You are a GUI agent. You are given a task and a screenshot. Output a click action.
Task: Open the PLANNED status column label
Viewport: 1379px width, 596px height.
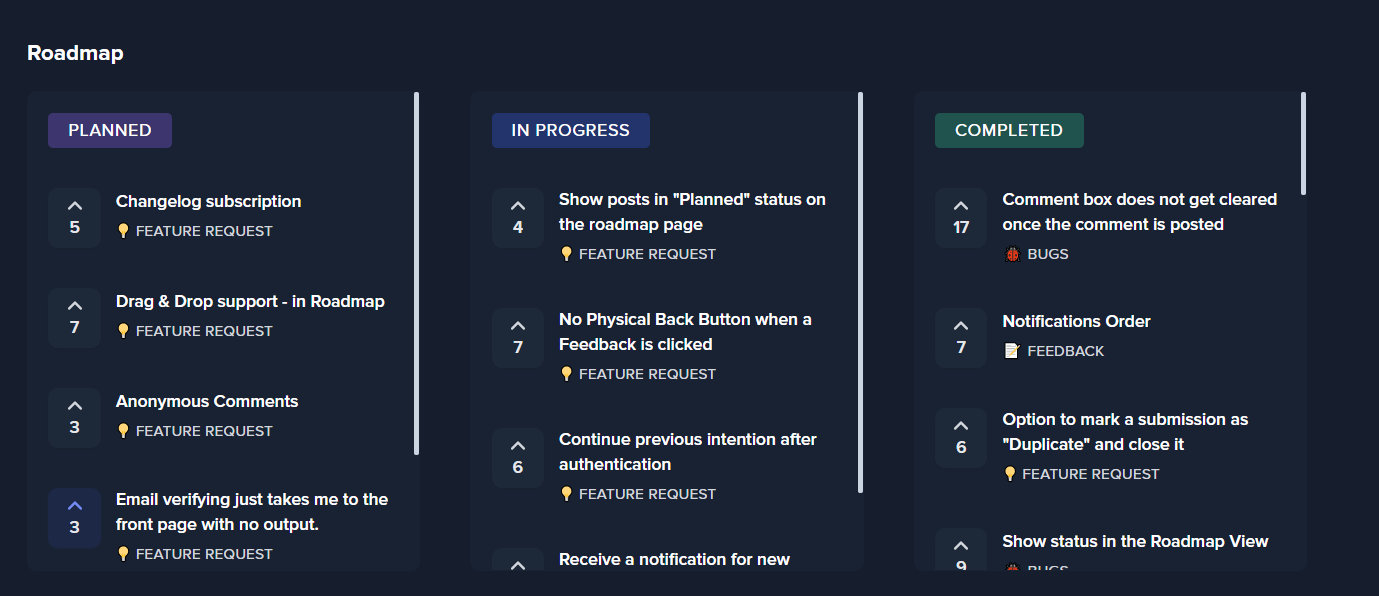point(110,130)
